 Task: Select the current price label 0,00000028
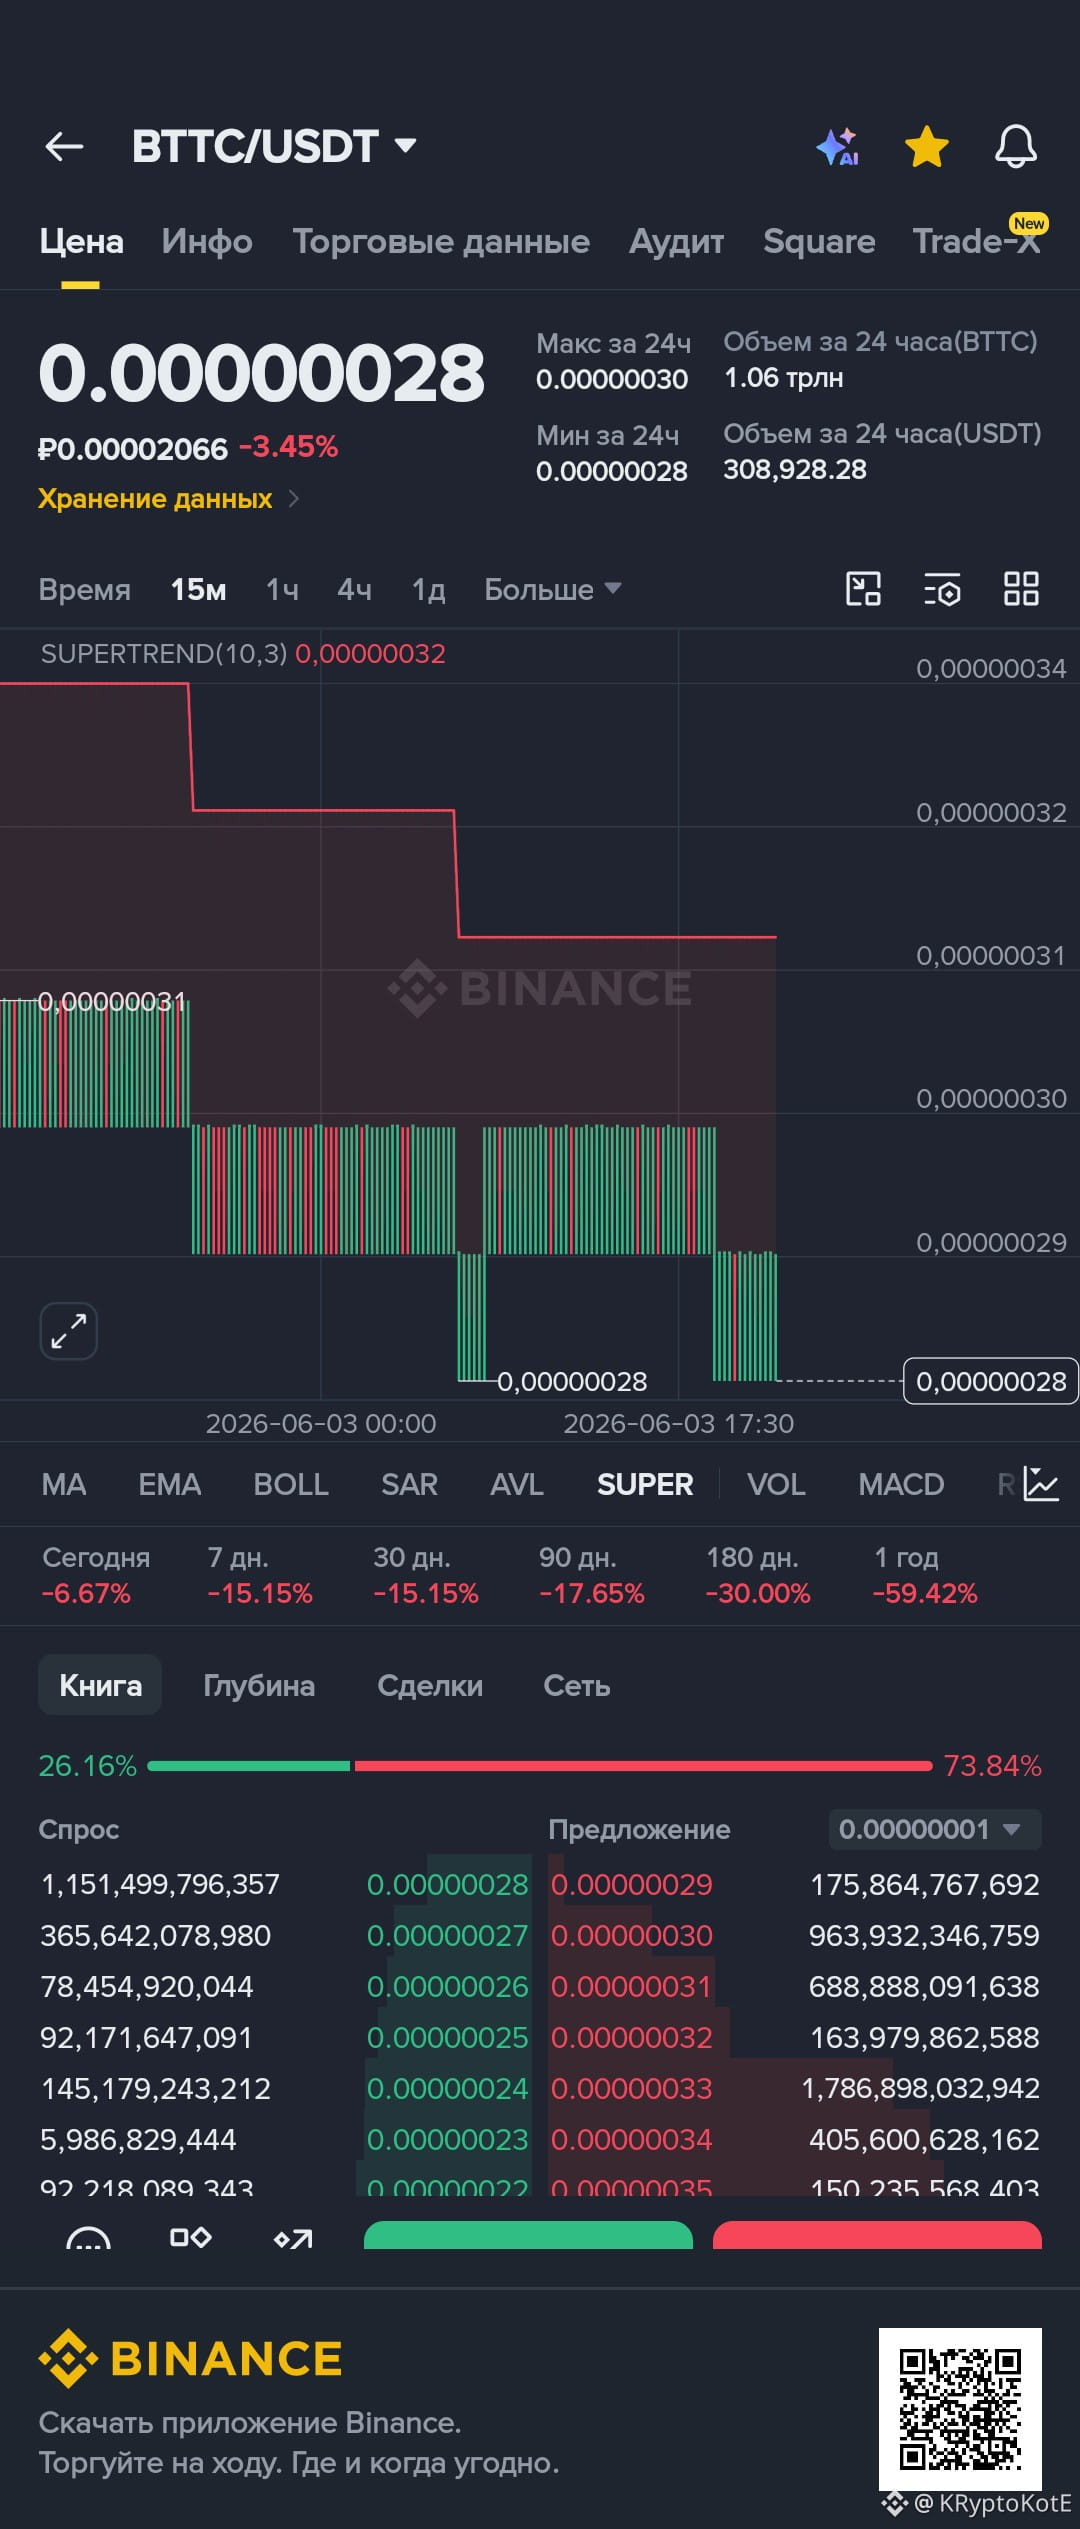[x=991, y=1381]
